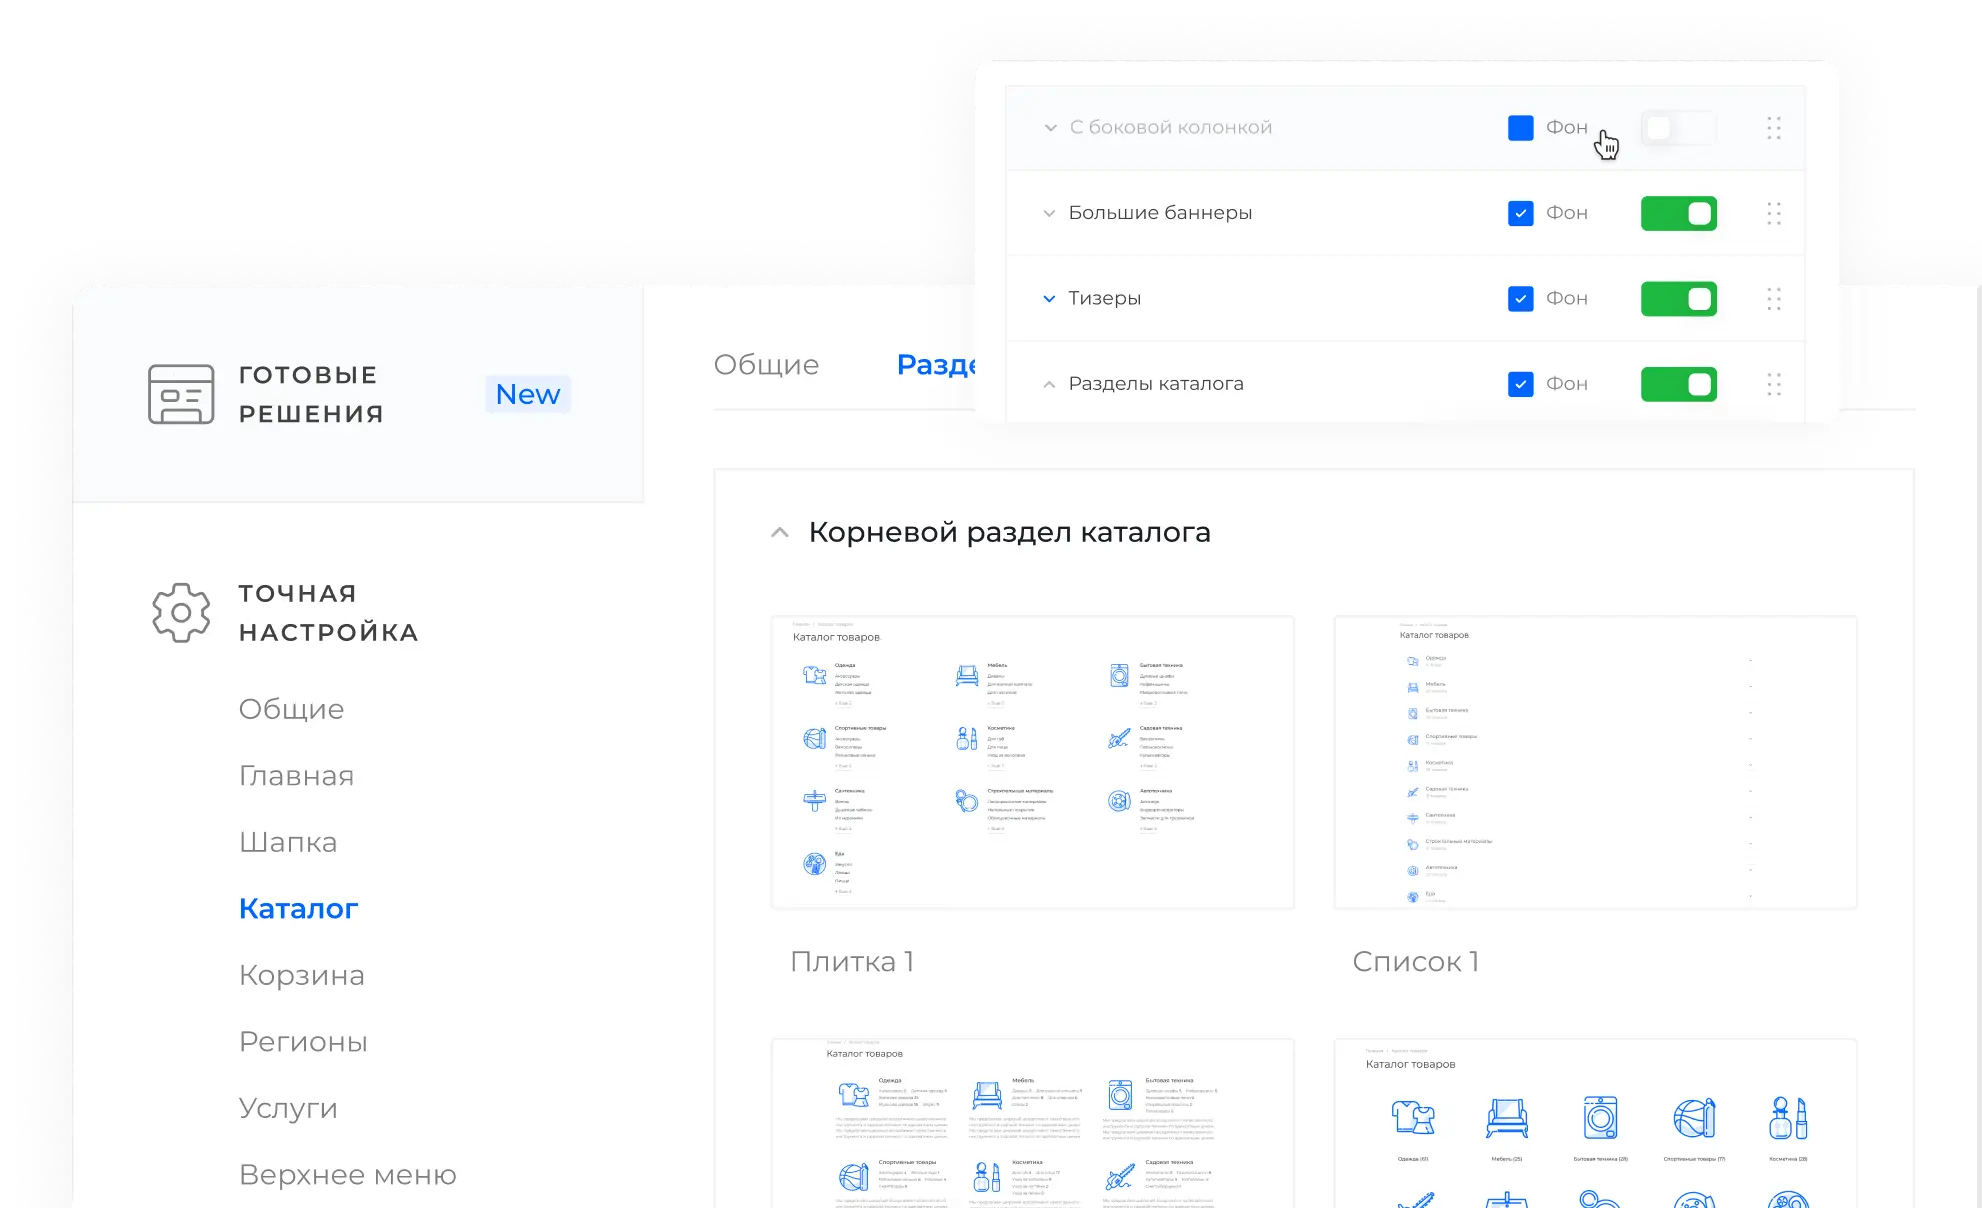
Task: Select the Плитка 1 layout thumbnail
Action: point(1032,762)
